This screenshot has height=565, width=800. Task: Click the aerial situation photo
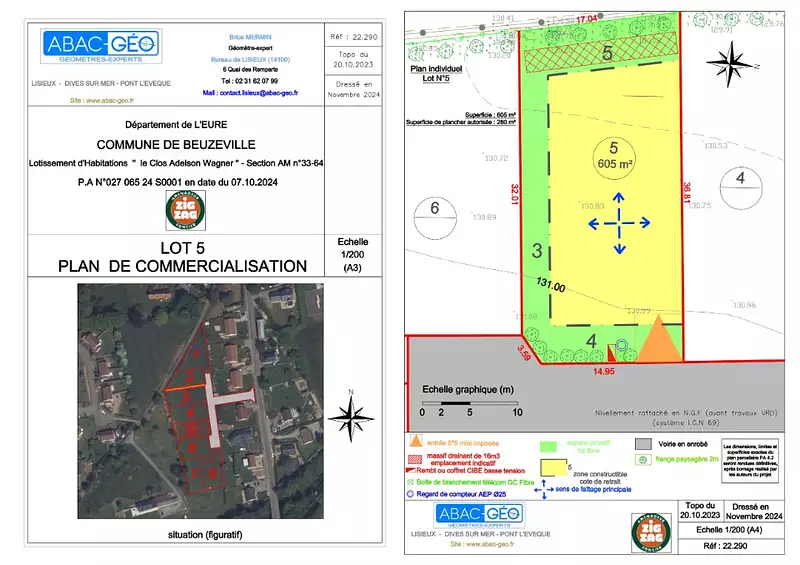pos(202,402)
